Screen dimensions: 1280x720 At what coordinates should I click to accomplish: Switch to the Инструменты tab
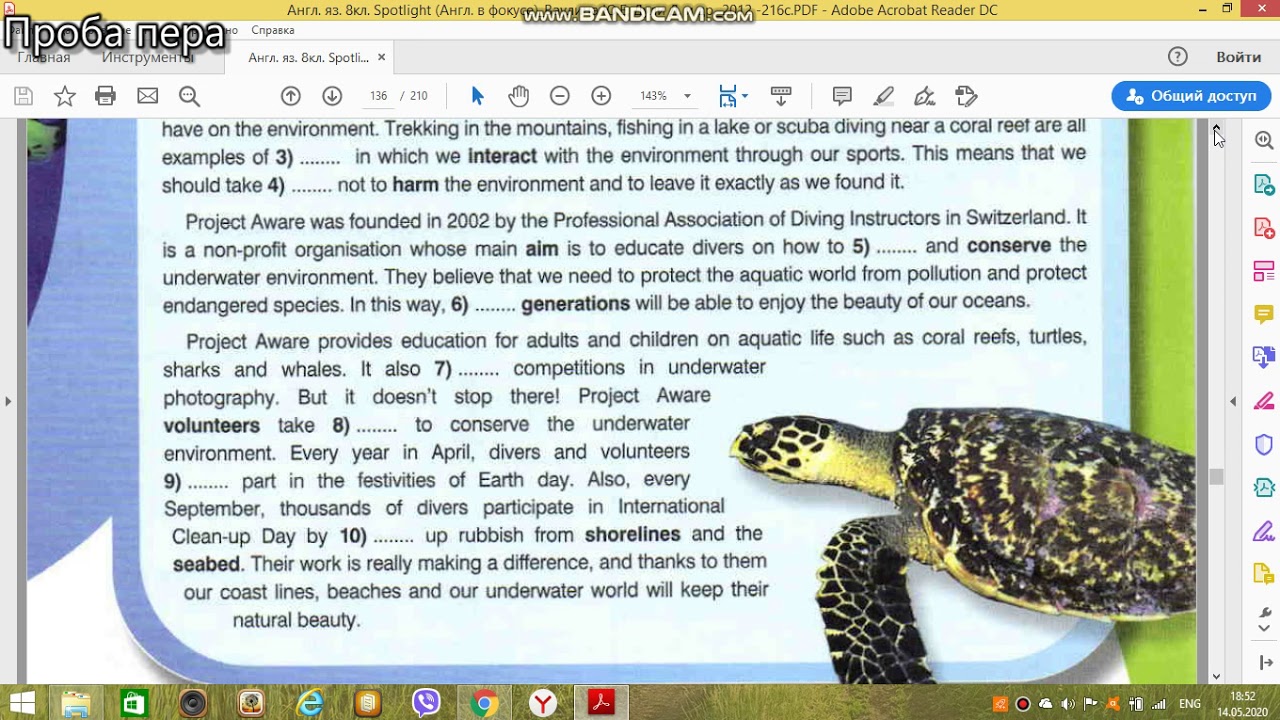[x=148, y=58]
